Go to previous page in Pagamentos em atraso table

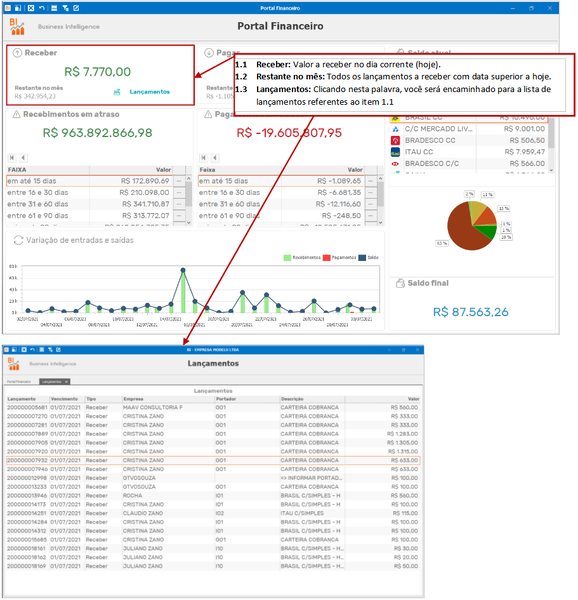click(x=215, y=158)
